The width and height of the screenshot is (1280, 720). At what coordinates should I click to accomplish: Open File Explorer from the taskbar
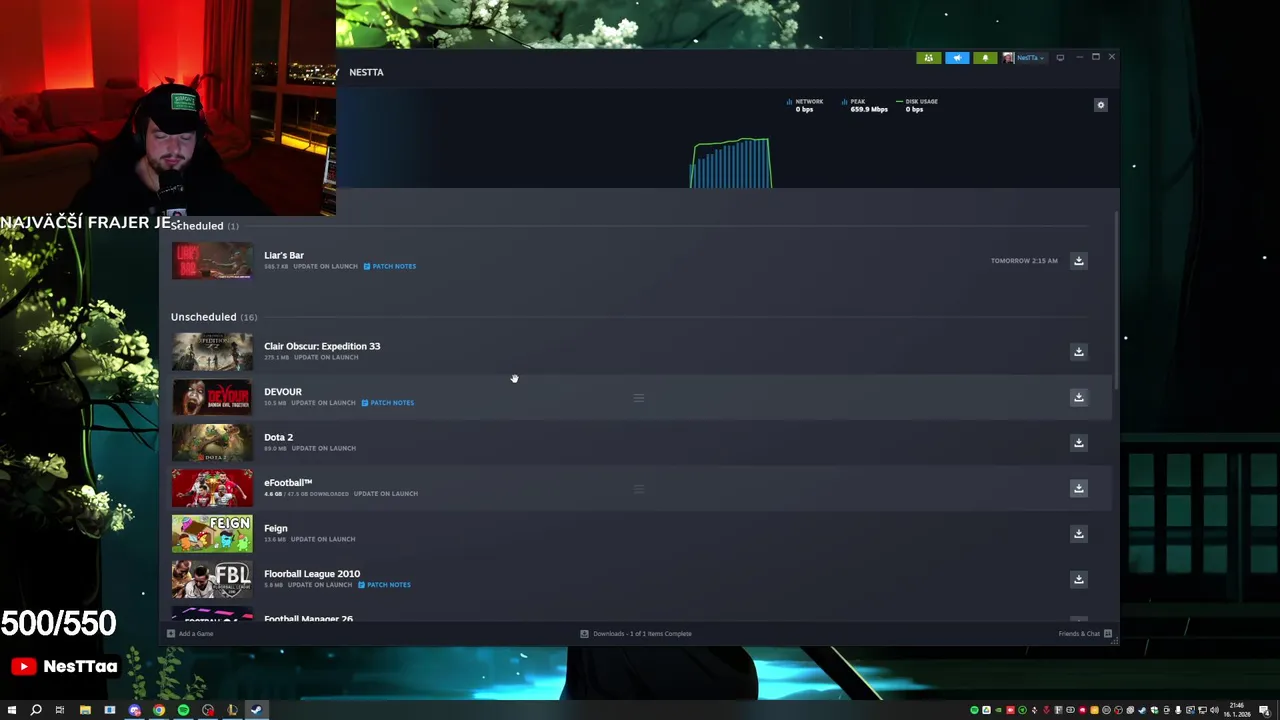click(85, 710)
